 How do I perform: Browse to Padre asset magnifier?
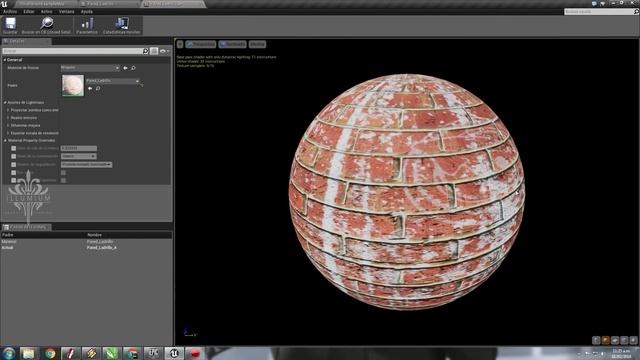click(x=98, y=88)
